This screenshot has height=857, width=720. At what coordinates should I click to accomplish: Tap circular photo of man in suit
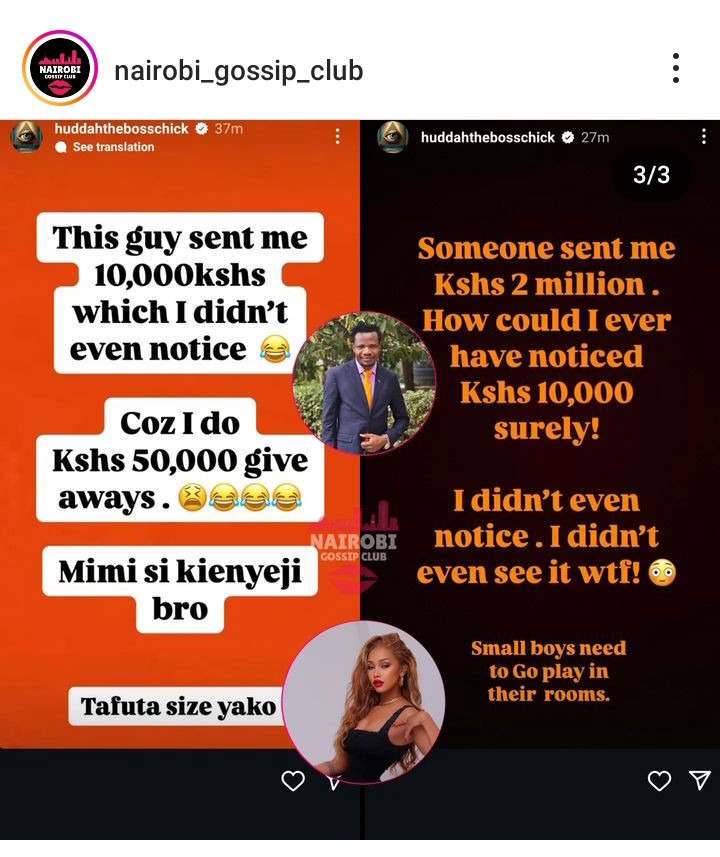(x=365, y=383)
